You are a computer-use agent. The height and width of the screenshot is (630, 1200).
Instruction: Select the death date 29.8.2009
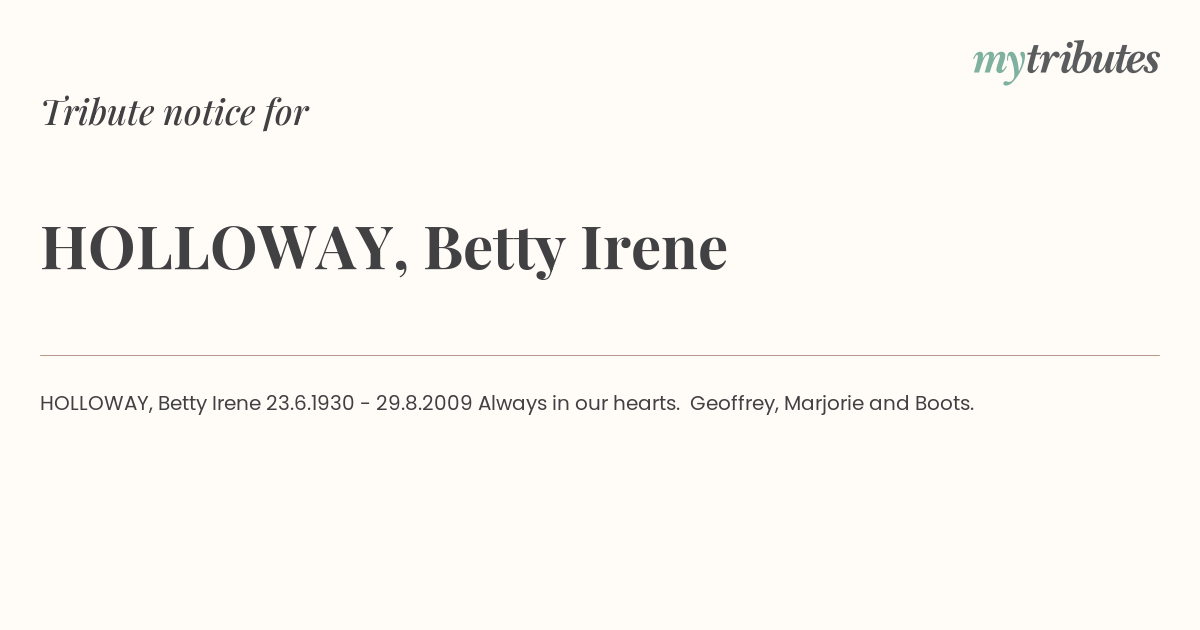point(424,403)
